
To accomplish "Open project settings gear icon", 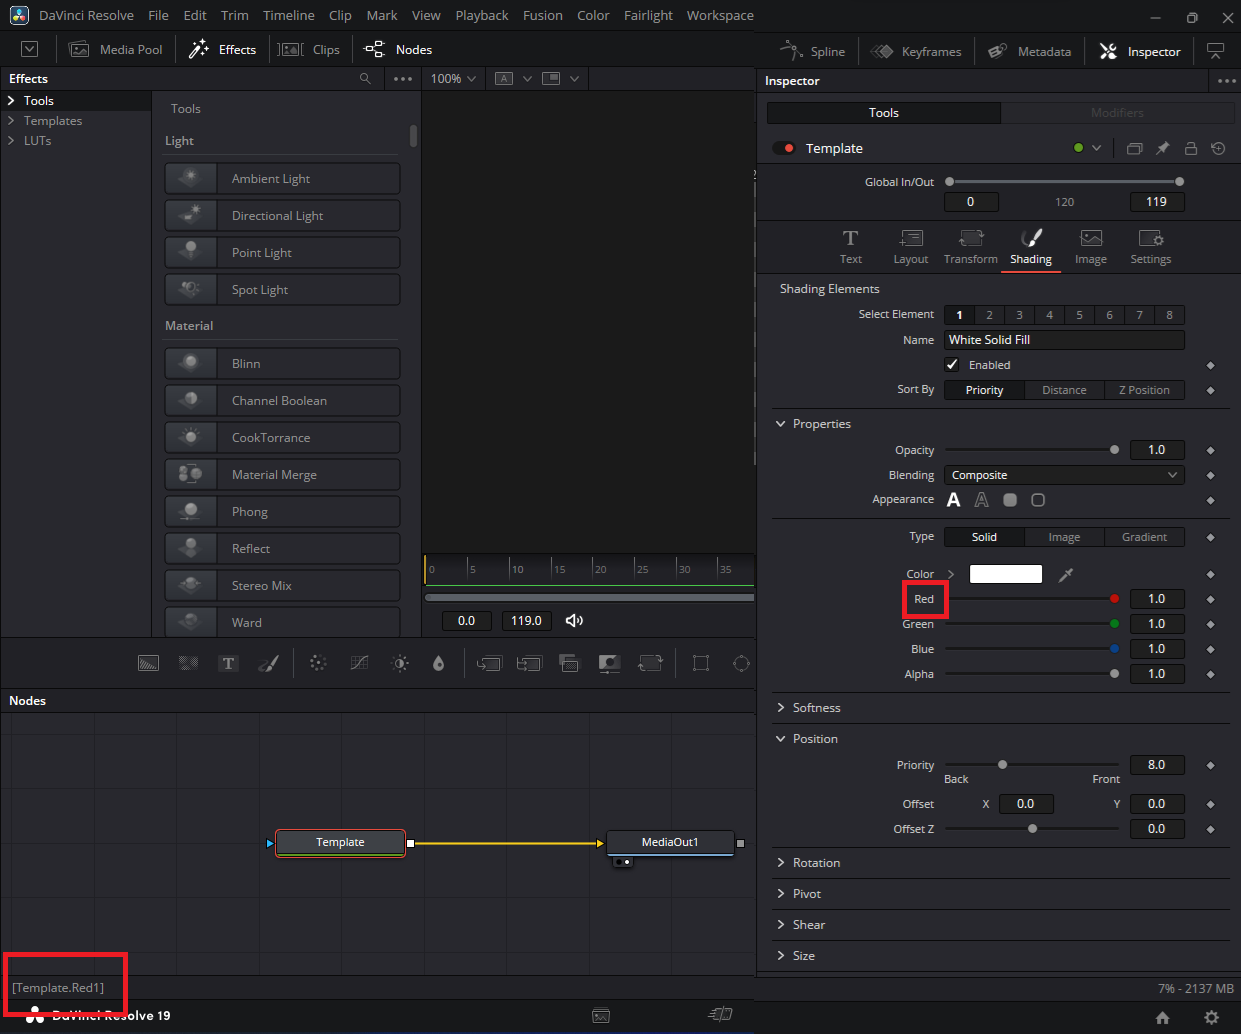I will pyautogui.click(x=1211, y=1017).
